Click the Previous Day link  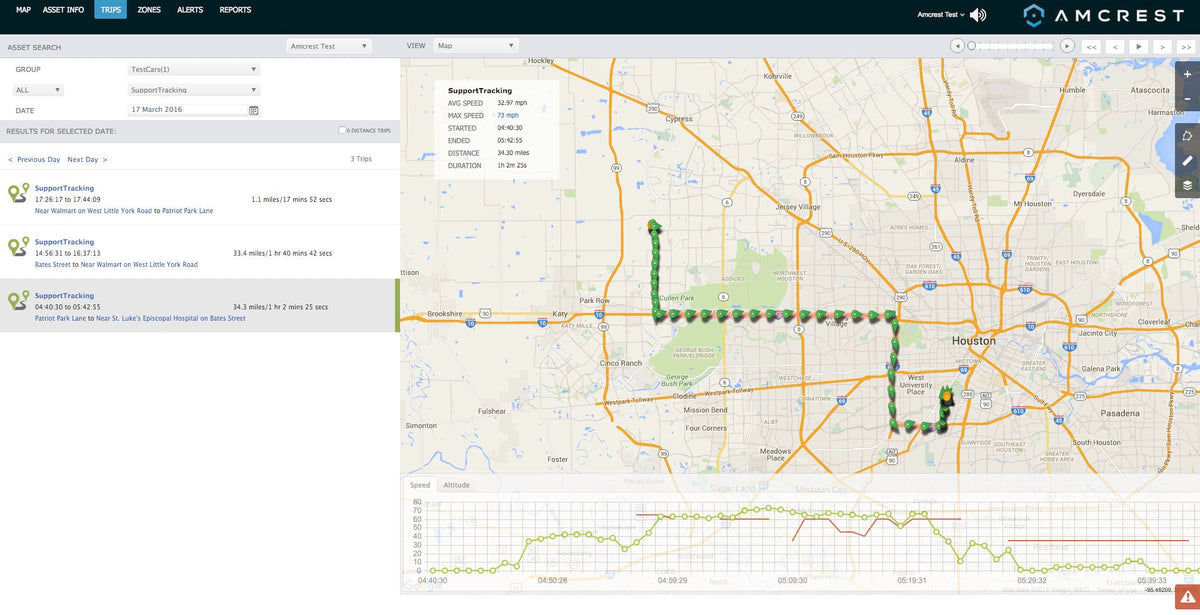click(x=38, y=160)
